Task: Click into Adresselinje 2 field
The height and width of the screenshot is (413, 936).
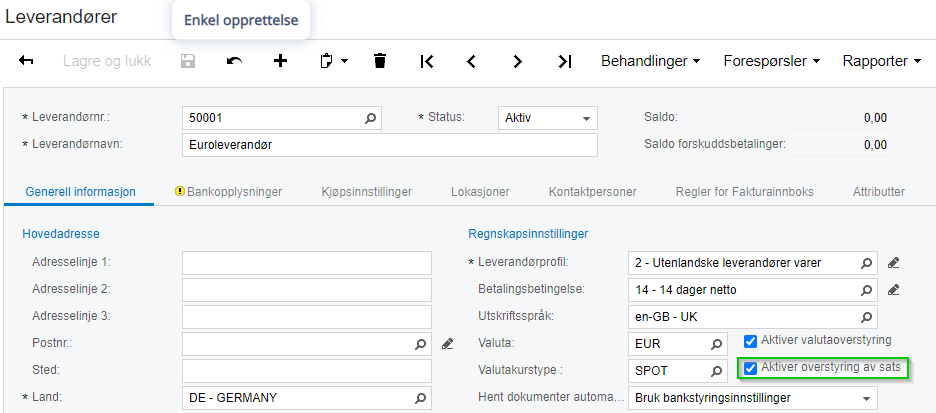Action: 307,290
